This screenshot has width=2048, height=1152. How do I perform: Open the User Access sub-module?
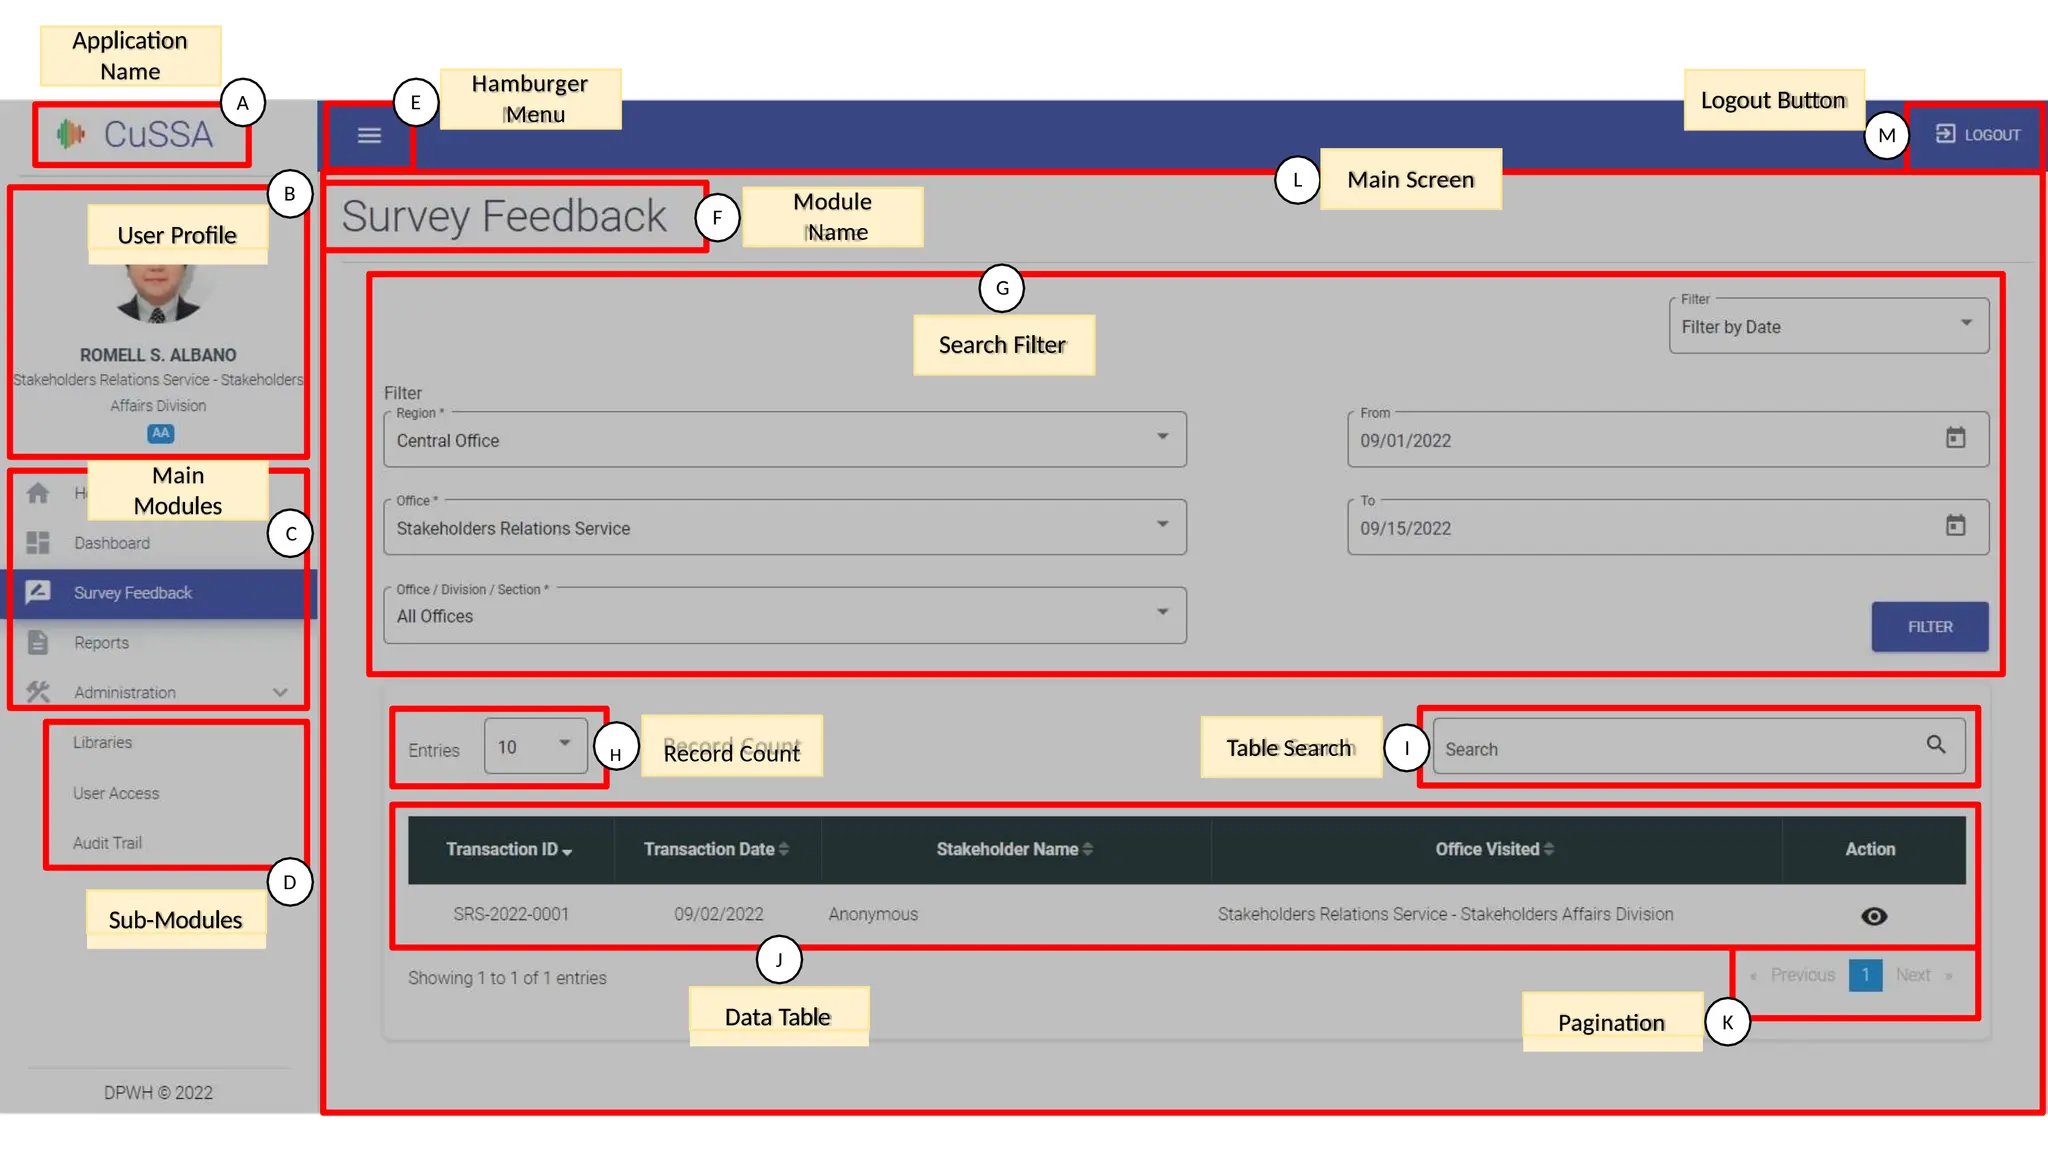tap(116, 793)
